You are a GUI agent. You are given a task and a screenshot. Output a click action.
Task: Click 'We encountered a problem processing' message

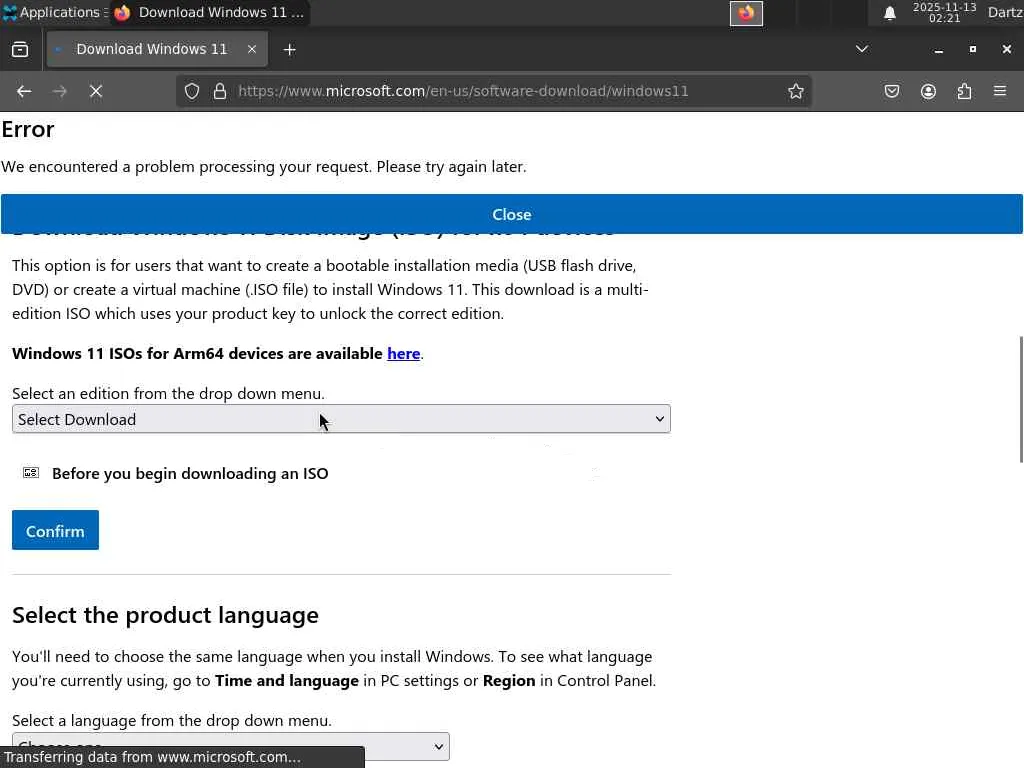pyautogui.click(x=263, y=167)
